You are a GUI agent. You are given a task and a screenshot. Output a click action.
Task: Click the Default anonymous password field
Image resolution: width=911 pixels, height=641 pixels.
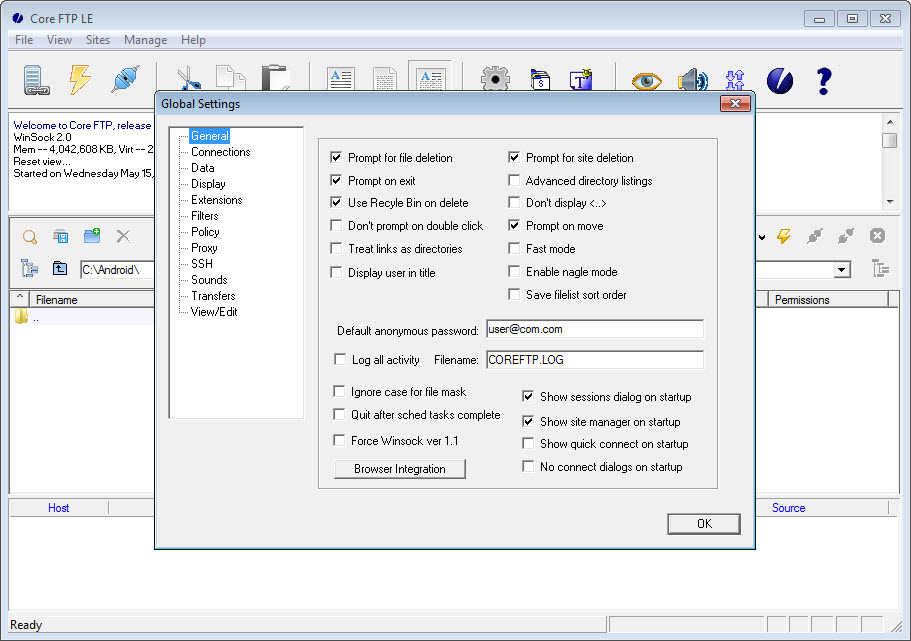(594, 329)
